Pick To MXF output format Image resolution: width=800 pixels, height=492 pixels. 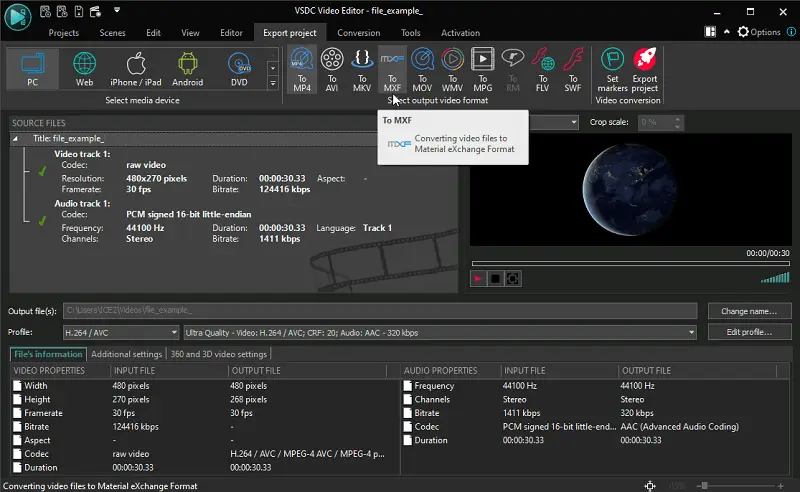[392, 69]
